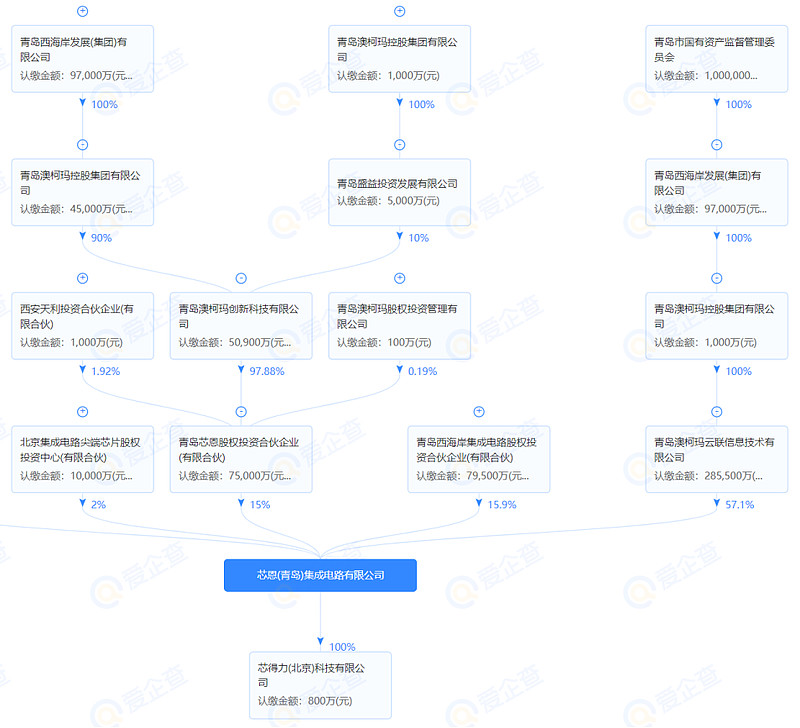Screen dimensions: 800x728
Task: Collapse 青岛澳柯玛控股集团 node above 青岛澳柯玛云联信息技术
Action: pos(717,278)
